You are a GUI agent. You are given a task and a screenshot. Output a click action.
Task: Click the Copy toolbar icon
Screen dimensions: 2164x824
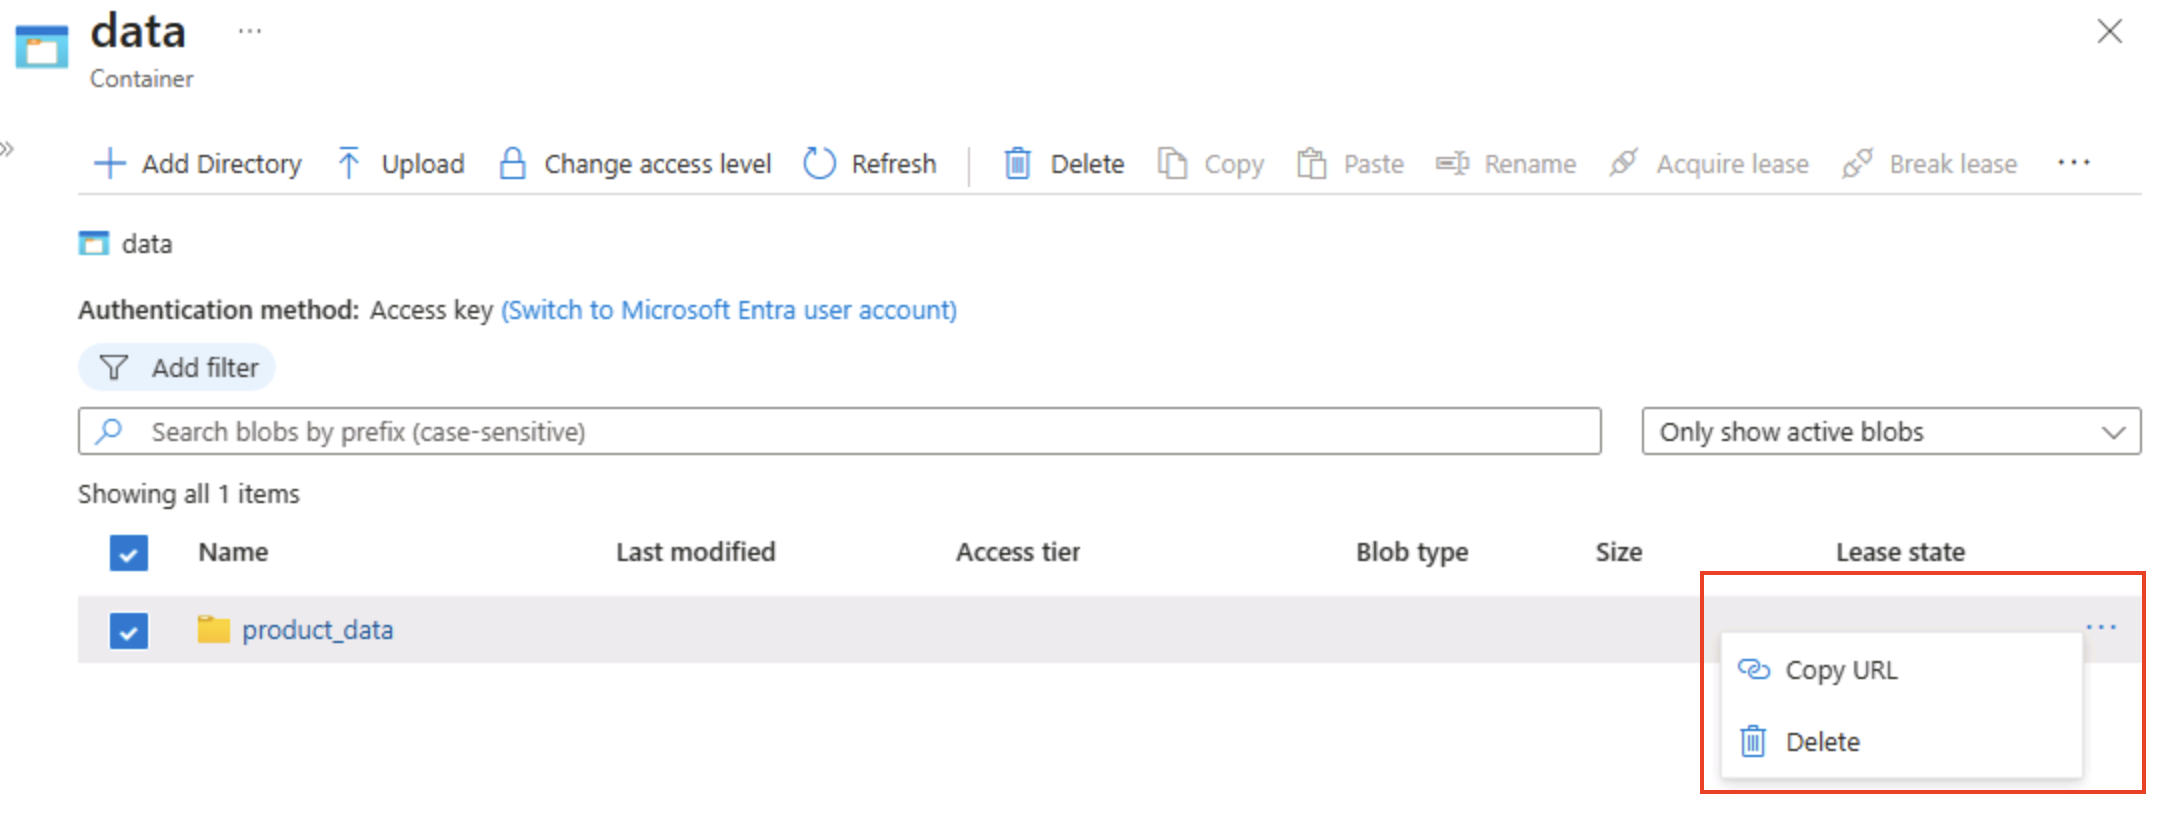click(x=1172, y=163)
